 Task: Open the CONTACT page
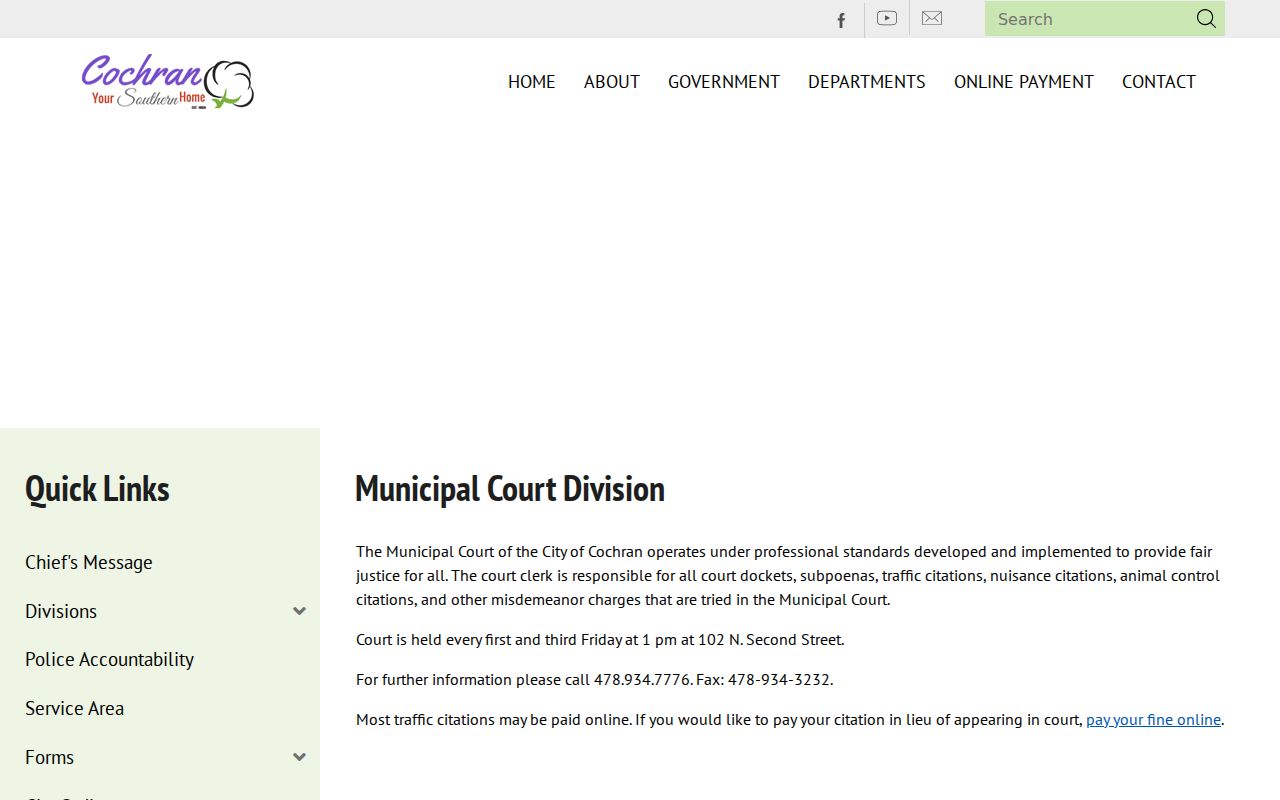[1159, 82]
